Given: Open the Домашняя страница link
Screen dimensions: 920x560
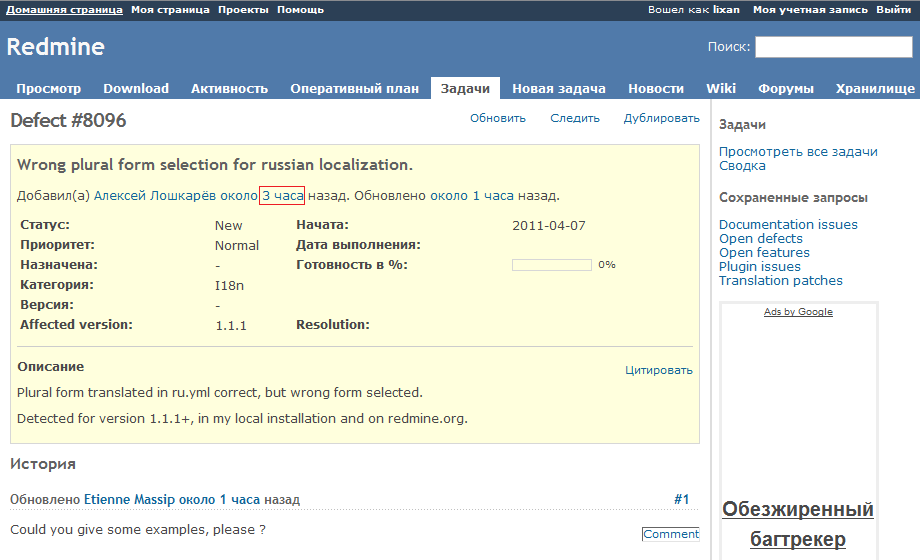Looking at the screenshot, I should pyautogui.click(x=65, y=10).
